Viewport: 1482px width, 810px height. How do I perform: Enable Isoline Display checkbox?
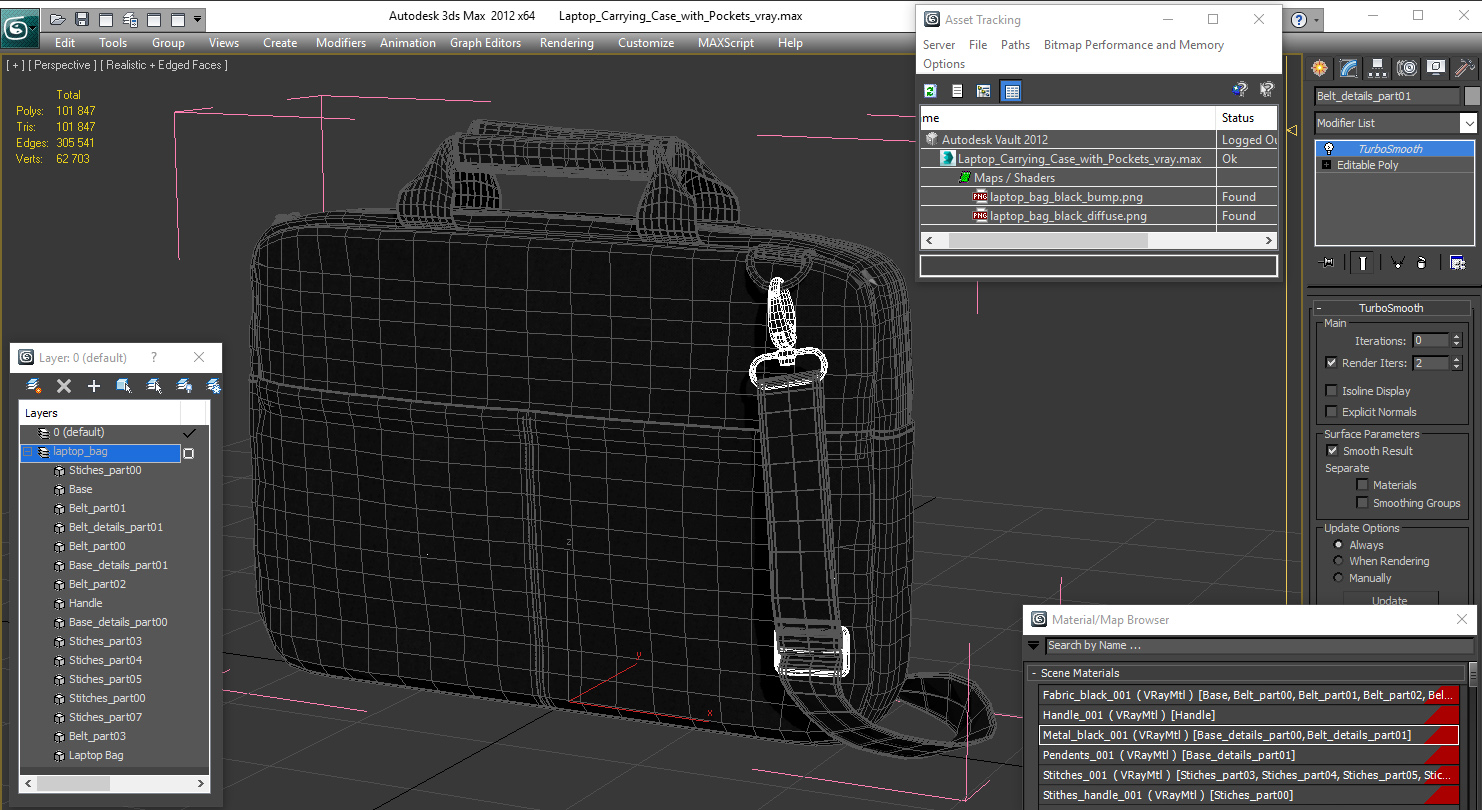click(1331, 391)
